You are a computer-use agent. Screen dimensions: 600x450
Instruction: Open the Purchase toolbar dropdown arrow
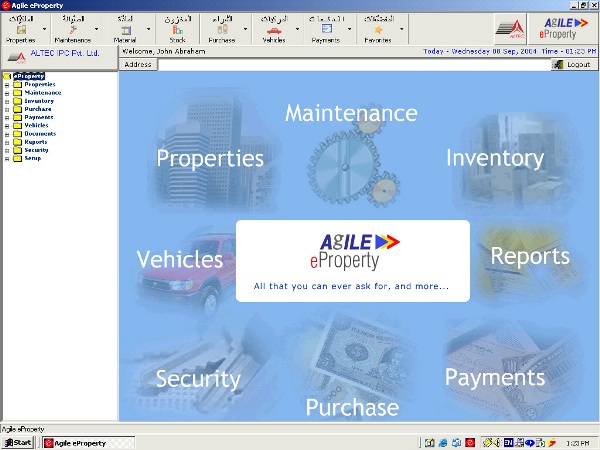tap(245, 29)
